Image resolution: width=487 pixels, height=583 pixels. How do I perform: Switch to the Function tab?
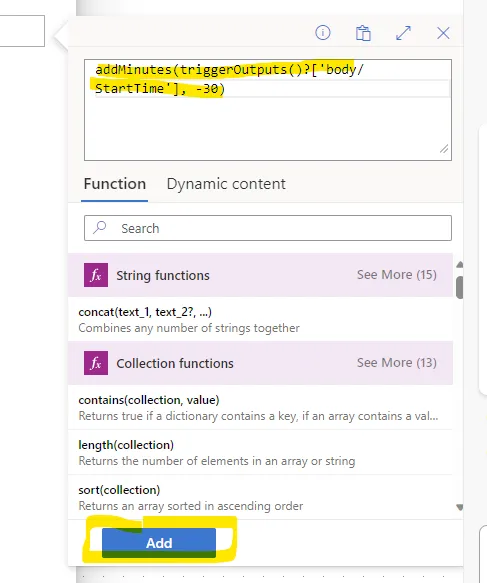(x=115, y=184)
